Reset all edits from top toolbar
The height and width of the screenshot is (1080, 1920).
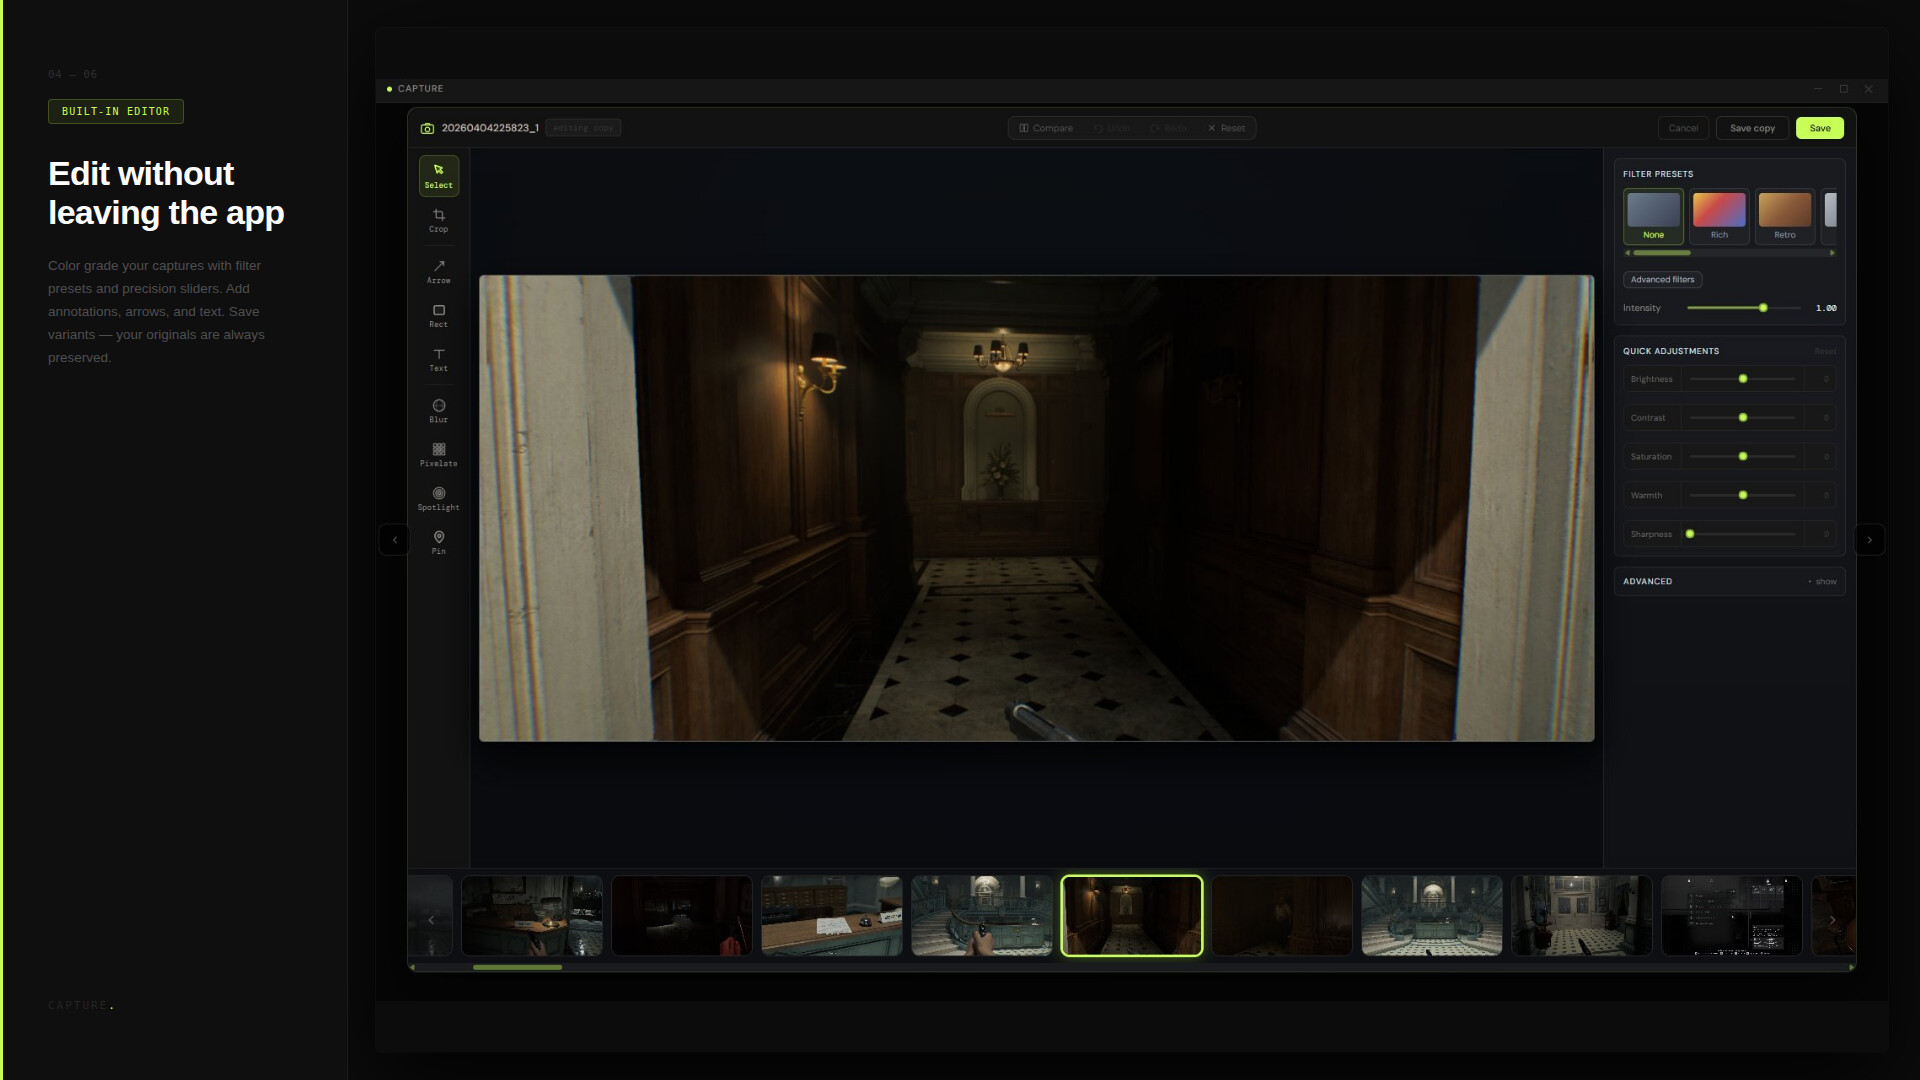click(1226, 128)
